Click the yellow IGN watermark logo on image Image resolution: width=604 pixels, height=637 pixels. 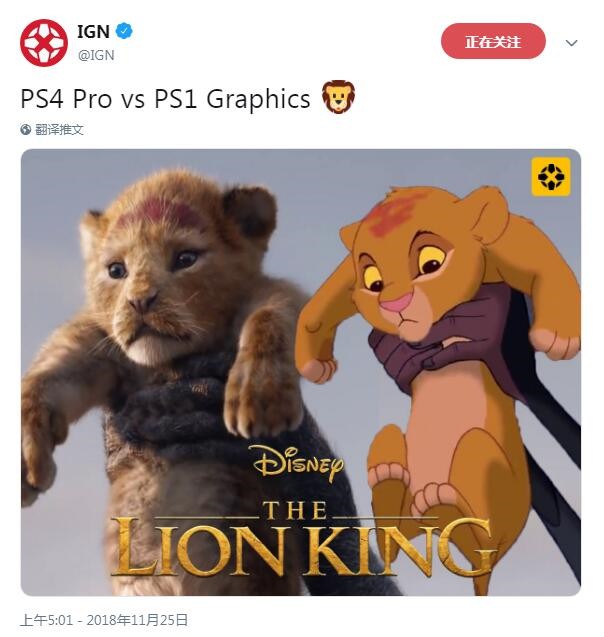pos(551,177)
